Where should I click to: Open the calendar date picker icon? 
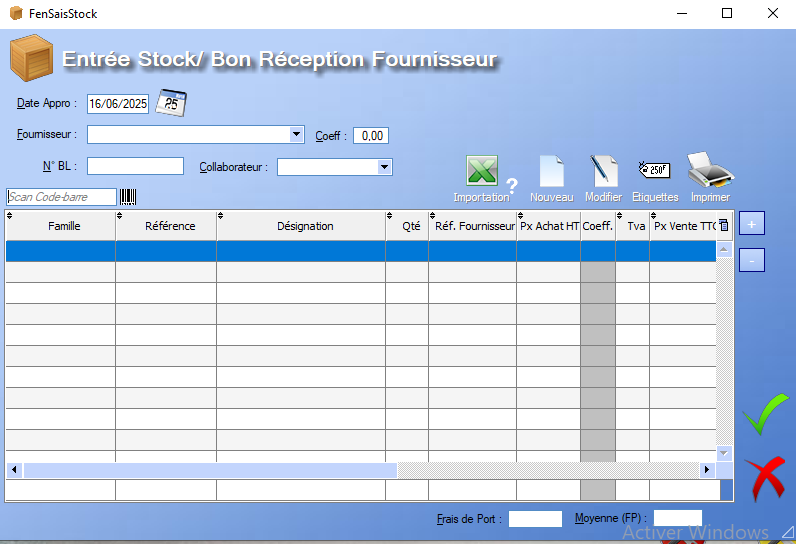pyautogui.click(x=172, y=103)
